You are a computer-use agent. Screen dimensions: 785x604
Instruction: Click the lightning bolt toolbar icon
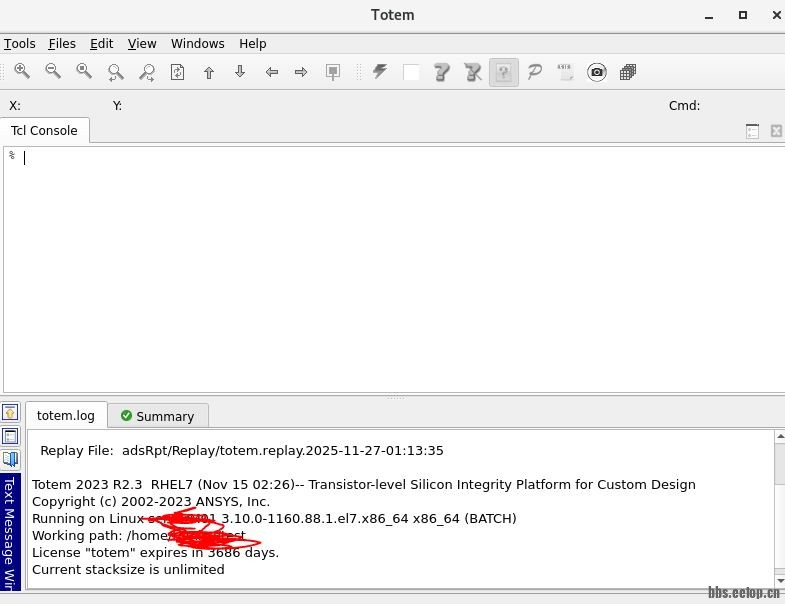[x=380, y=72]
